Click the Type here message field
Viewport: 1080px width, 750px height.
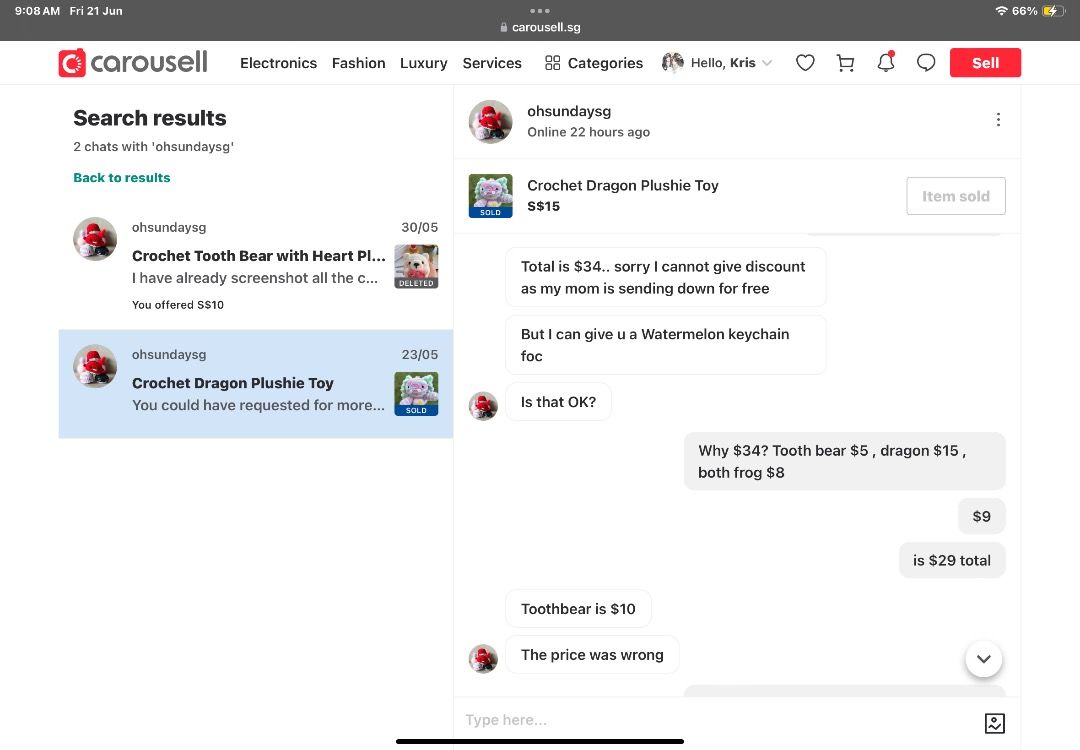click(x=720, y=720)
